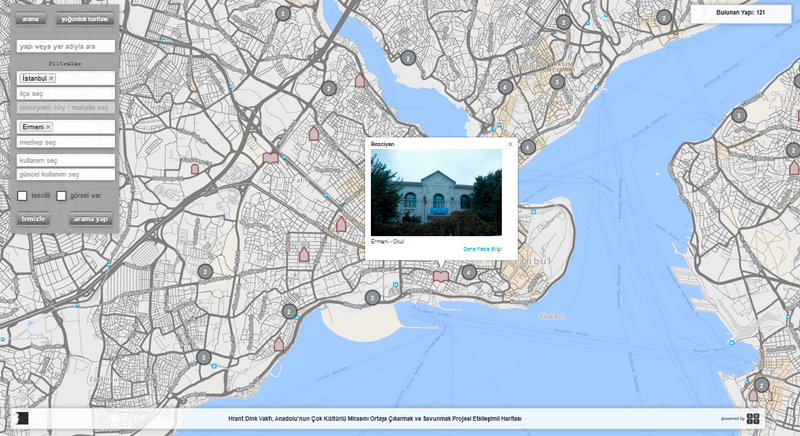Click the Ermeni - Okul caption
Viewport: 800px width, 436px height.
[x=387, y=241]
